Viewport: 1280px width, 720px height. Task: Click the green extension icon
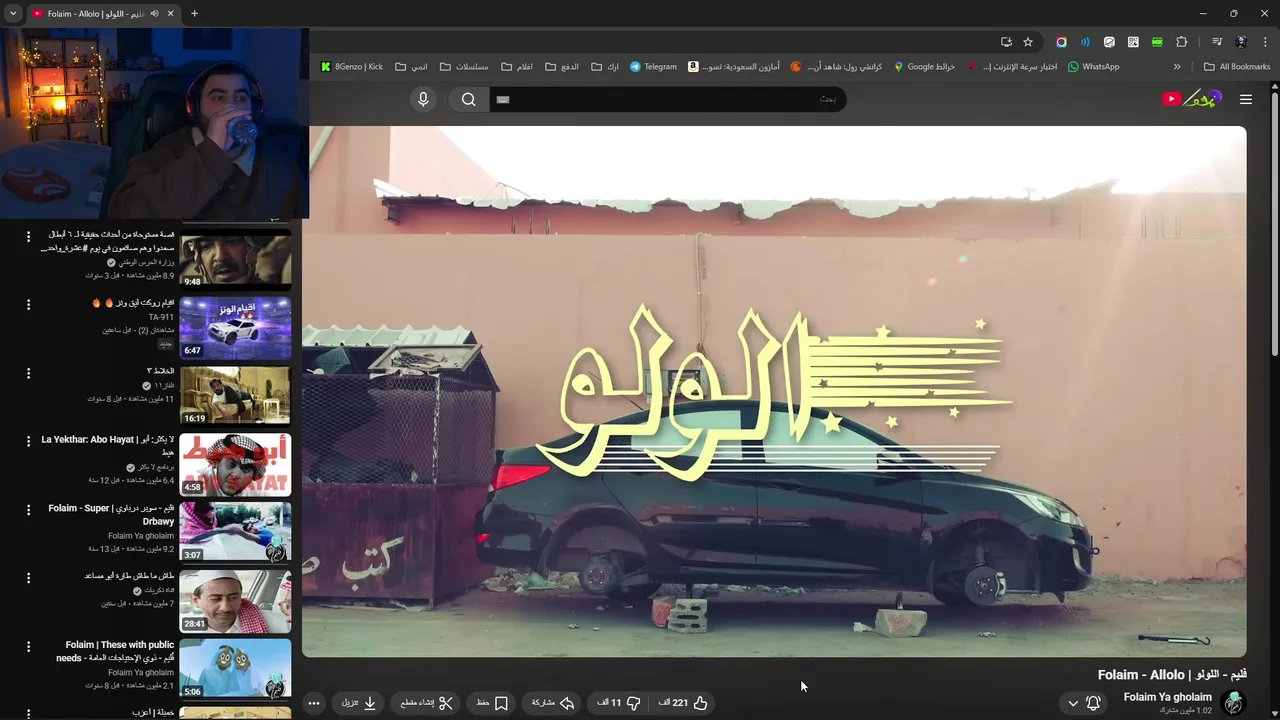1157,42
